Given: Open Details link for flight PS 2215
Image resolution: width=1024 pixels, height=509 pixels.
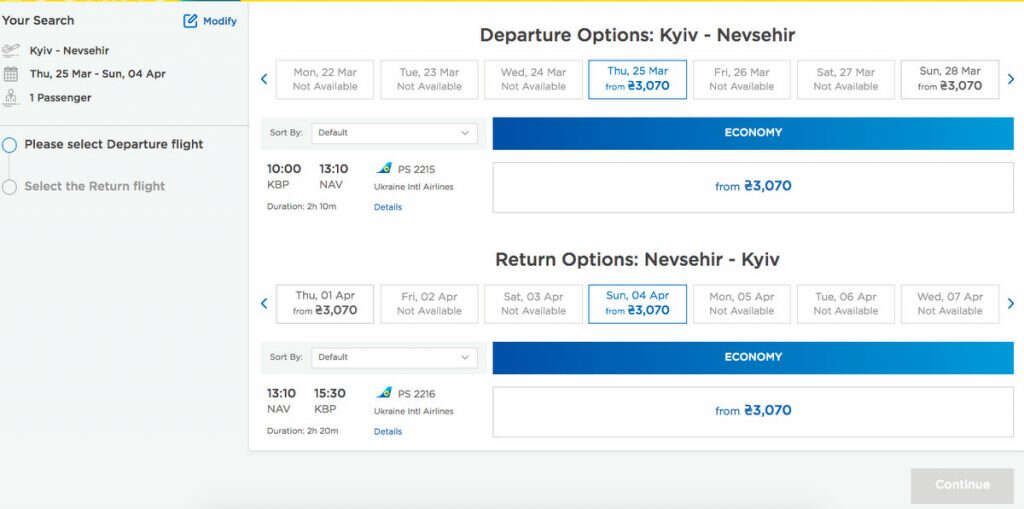Looking at the screenshot, I should click(388, 207).
